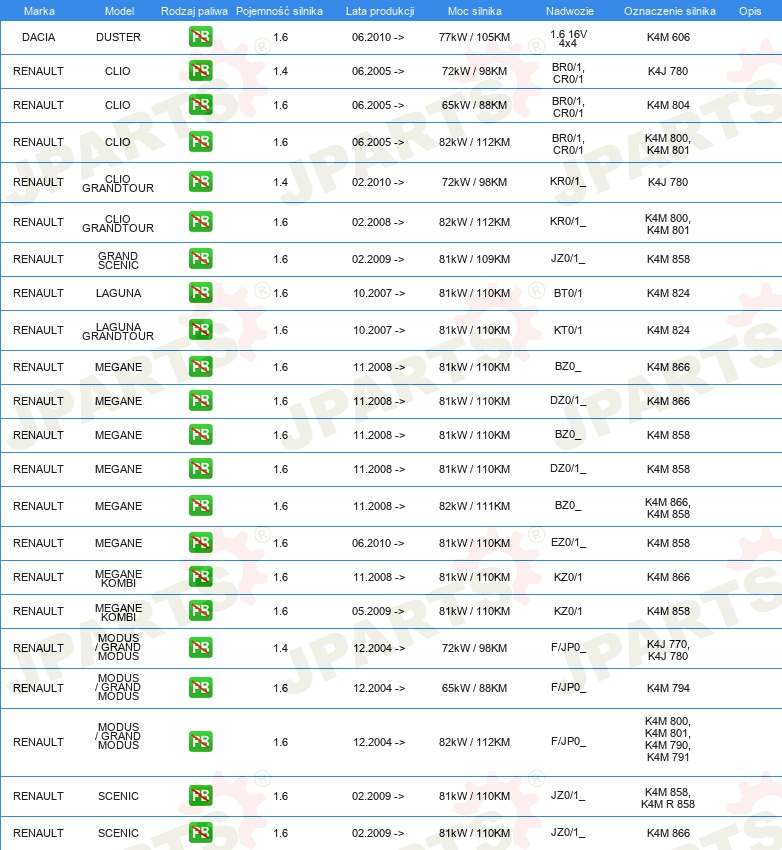Click the K4M 794 engine code
Image resolution: width=782 pixels, height=850 pixels.
pos(668,688)
